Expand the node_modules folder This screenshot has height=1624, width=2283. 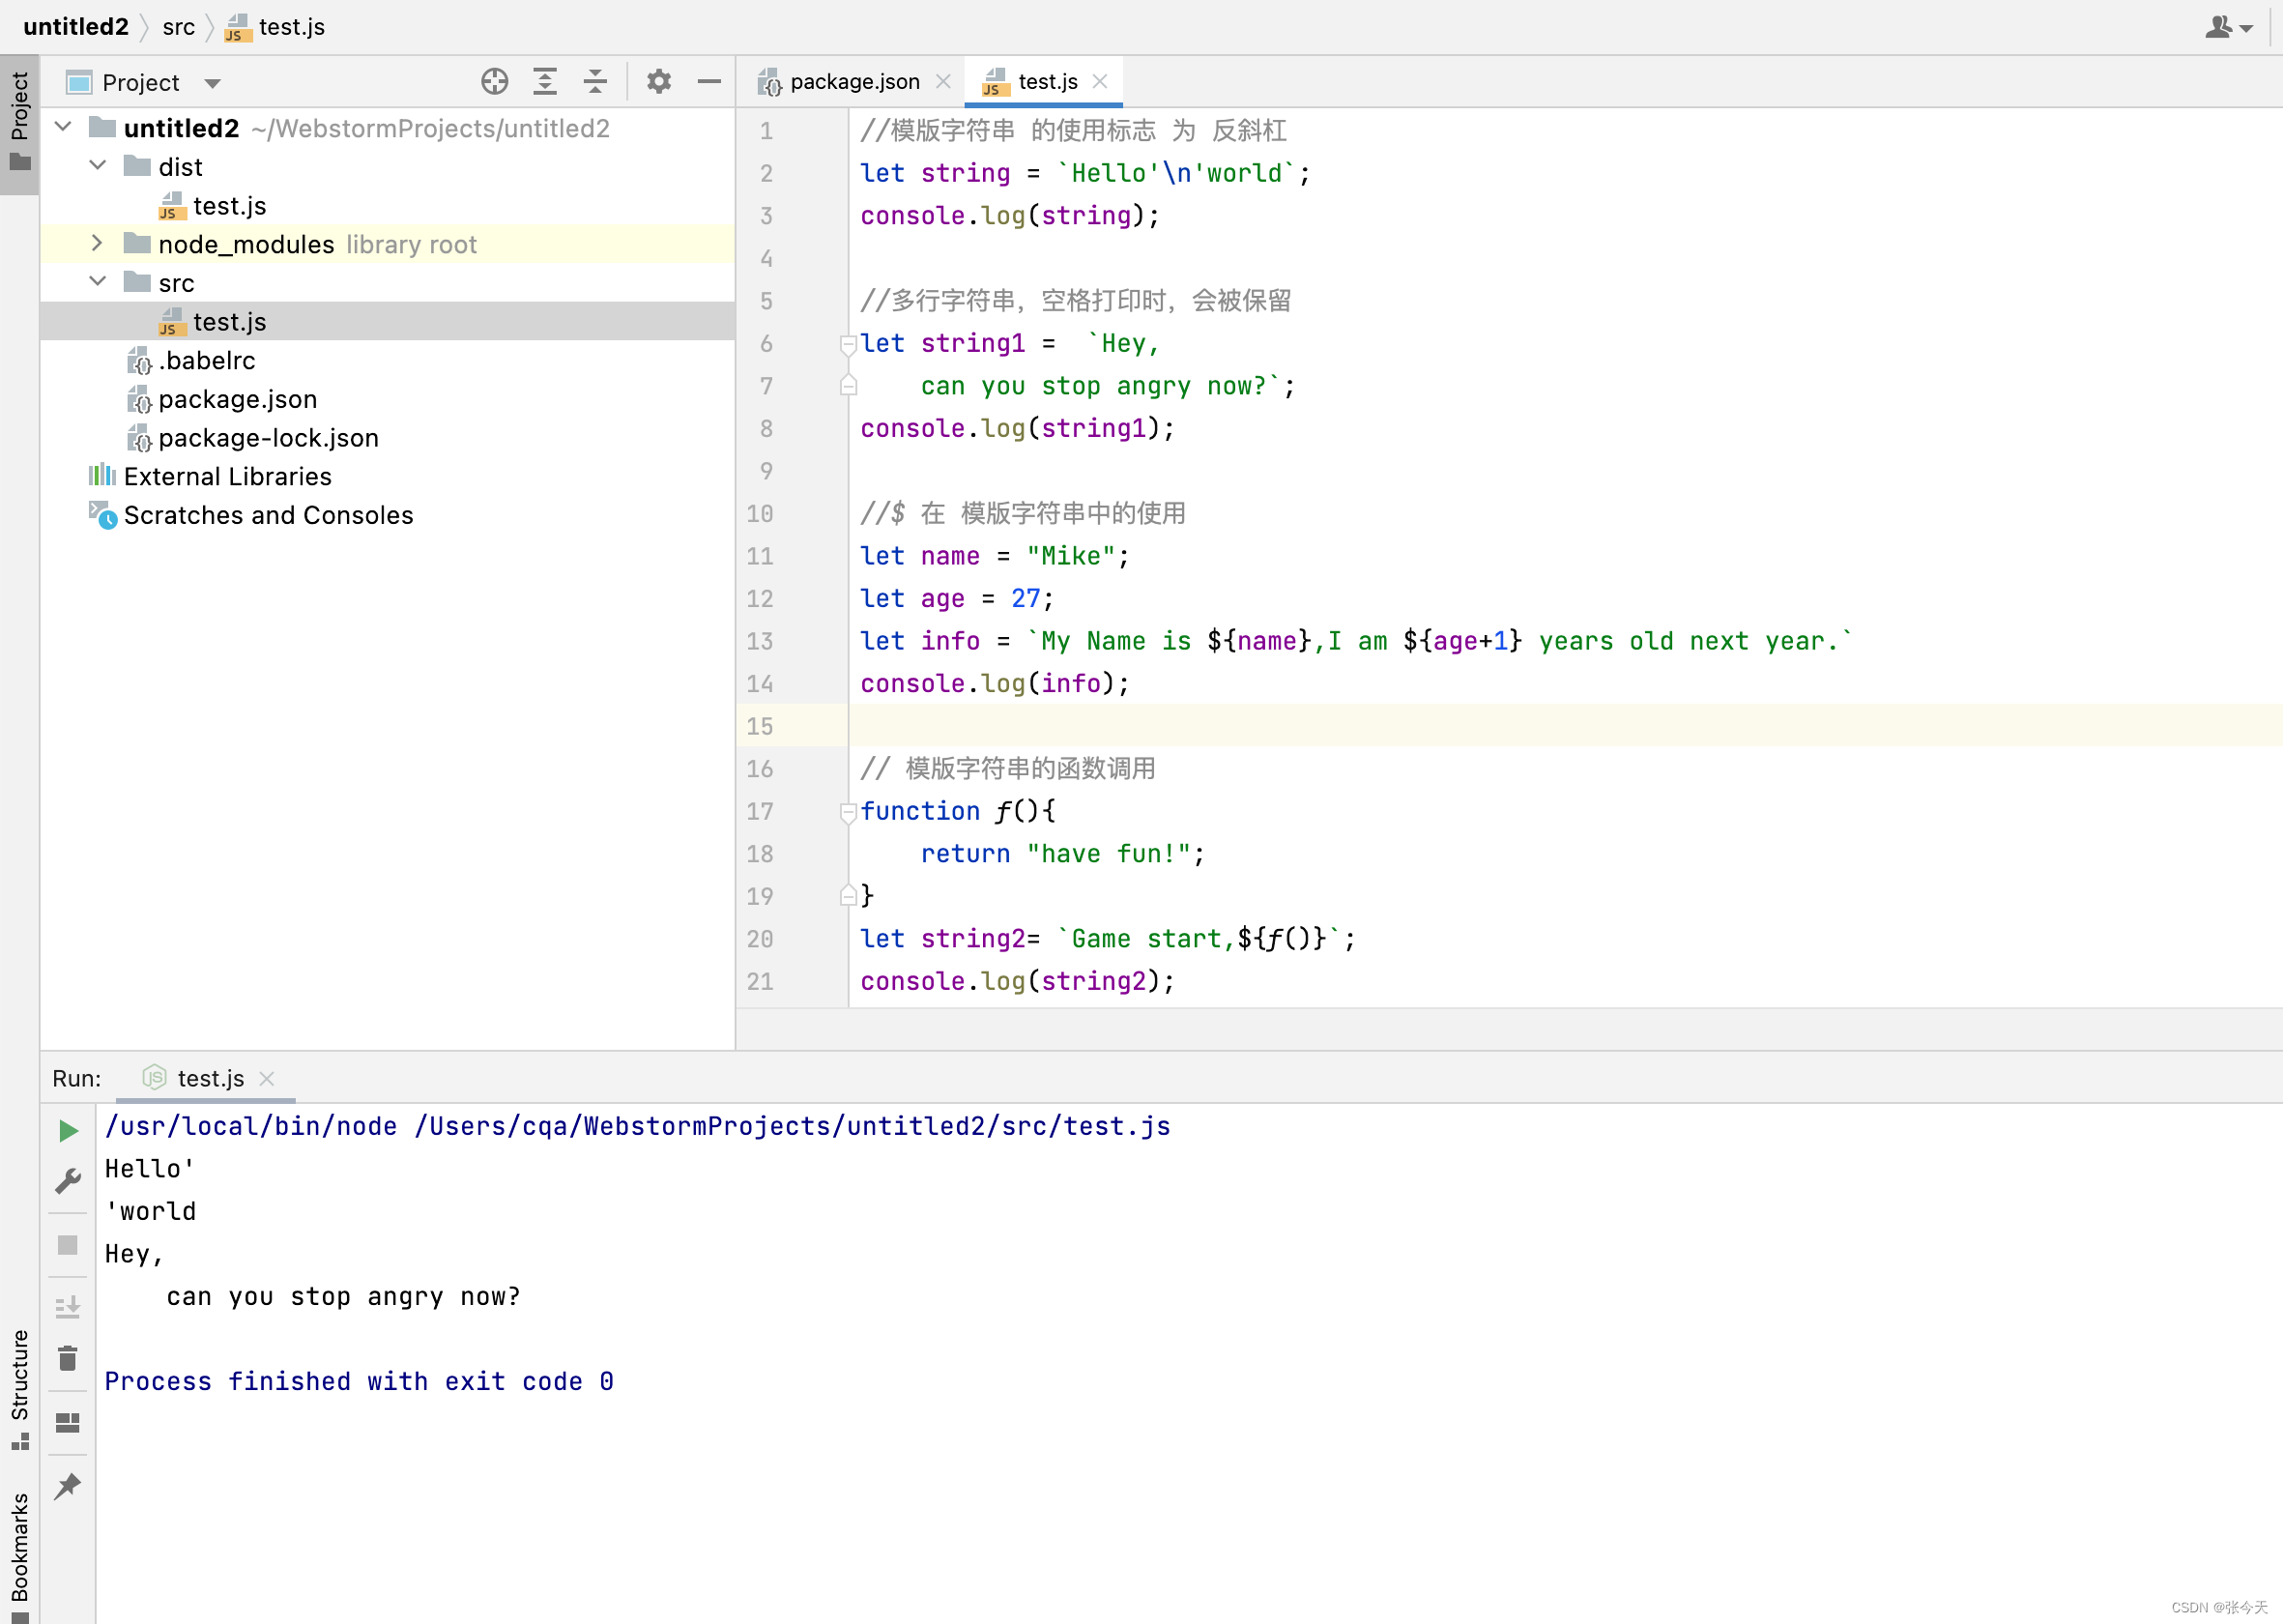tap(98, 243)
